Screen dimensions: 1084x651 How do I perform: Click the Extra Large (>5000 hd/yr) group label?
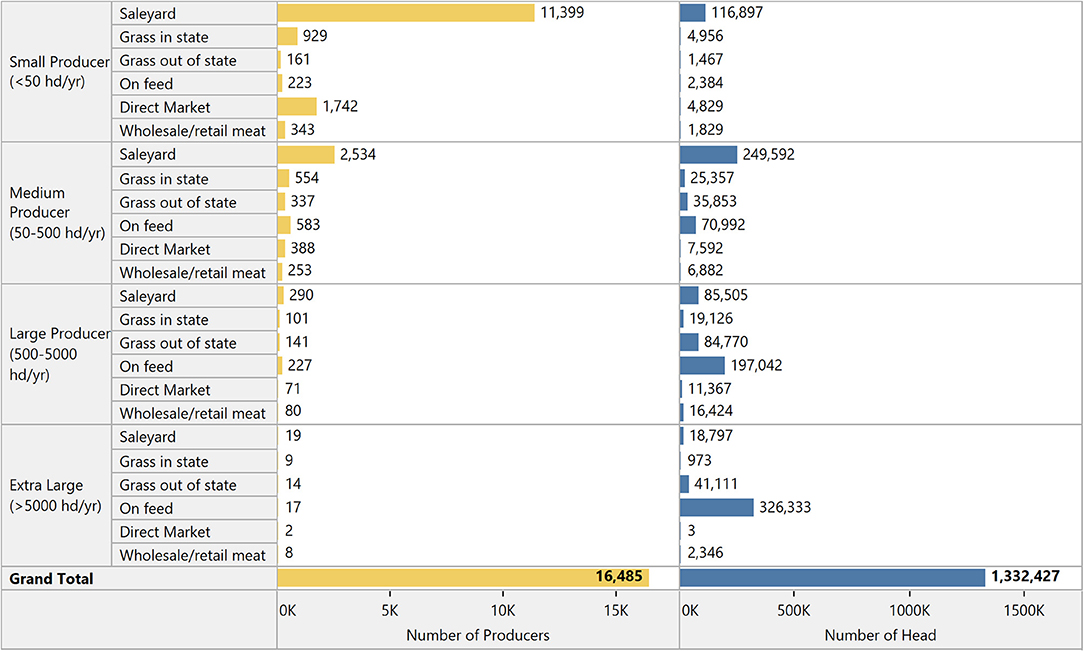point(55,496)
